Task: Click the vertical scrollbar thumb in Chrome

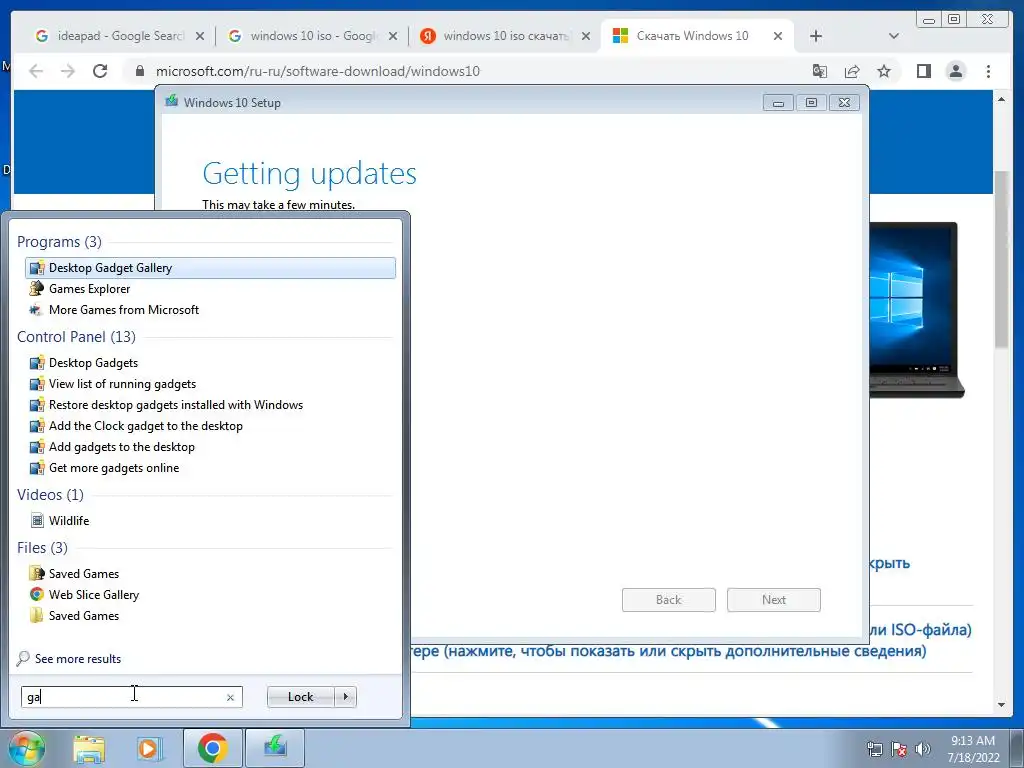Action: click(x=1001, y=259)
